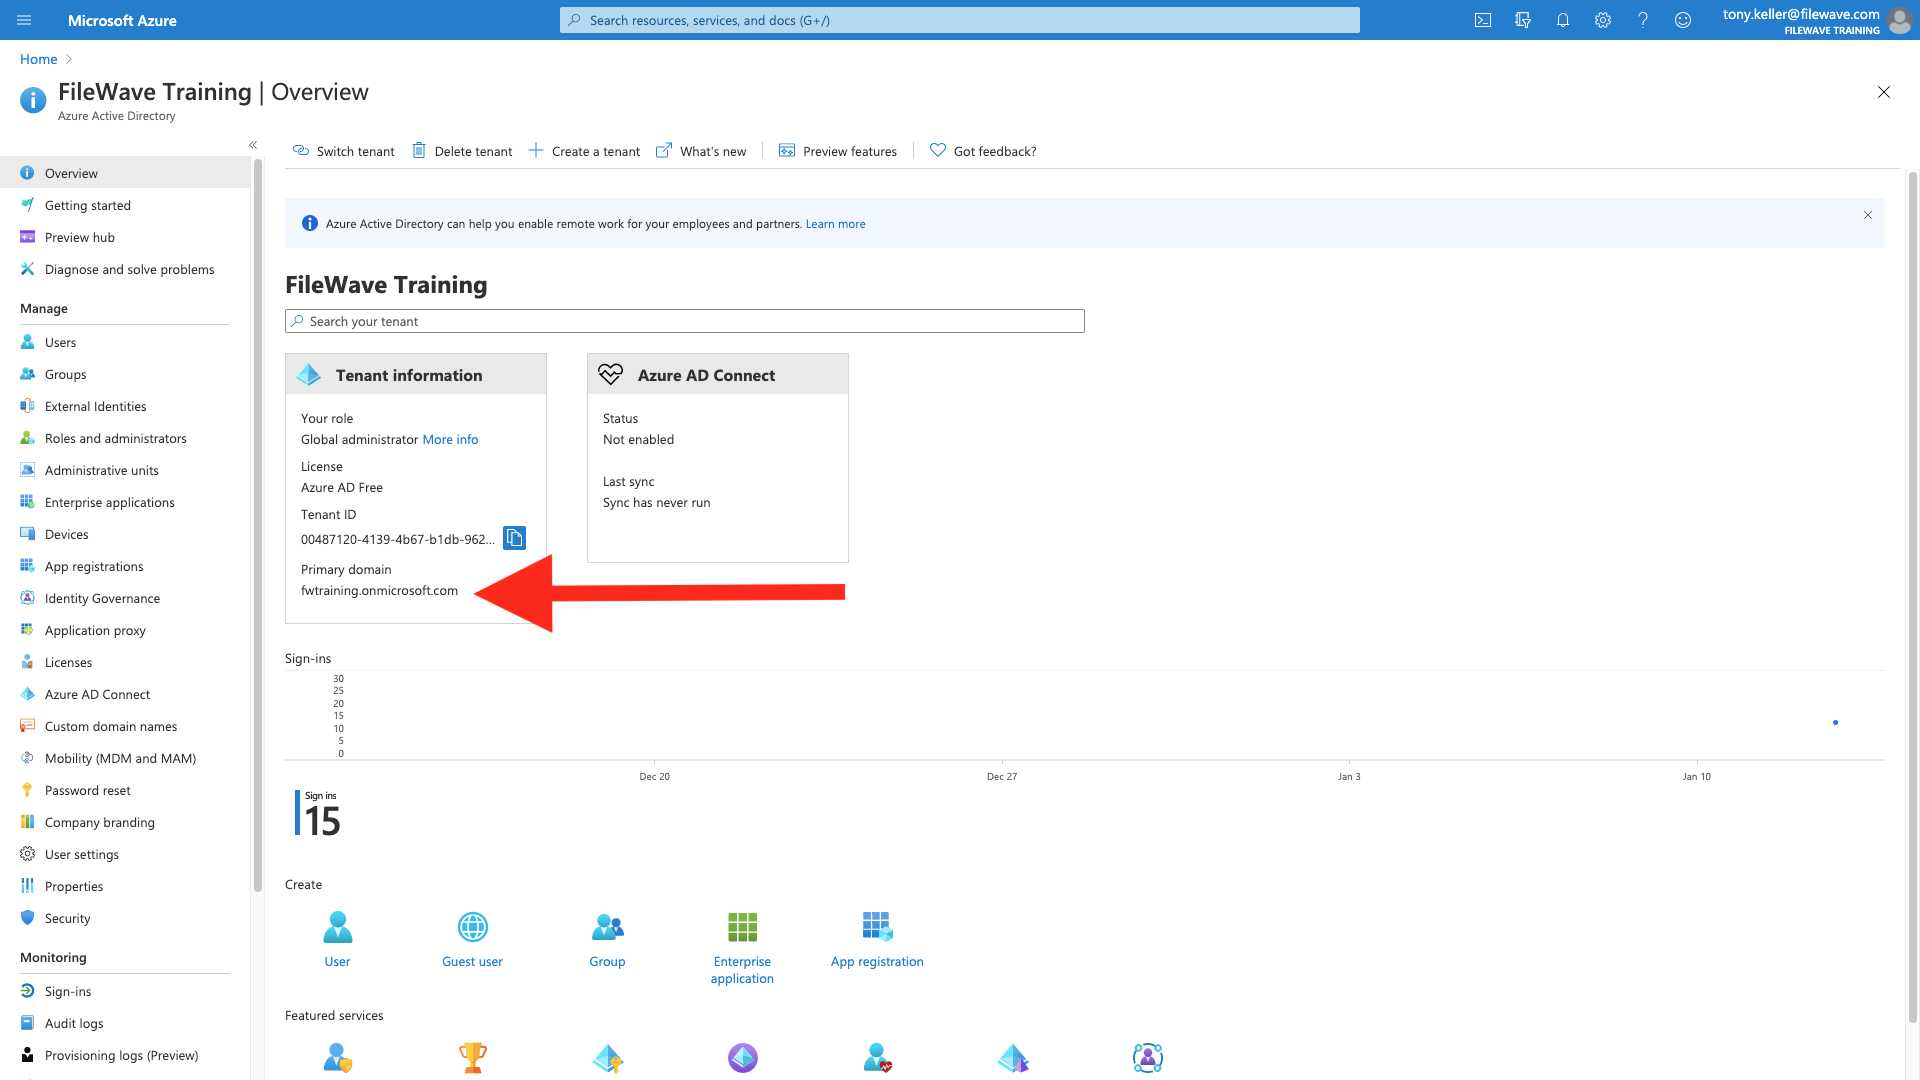
Task: Open the feedback smiley icon
Action: (1683, 20)
